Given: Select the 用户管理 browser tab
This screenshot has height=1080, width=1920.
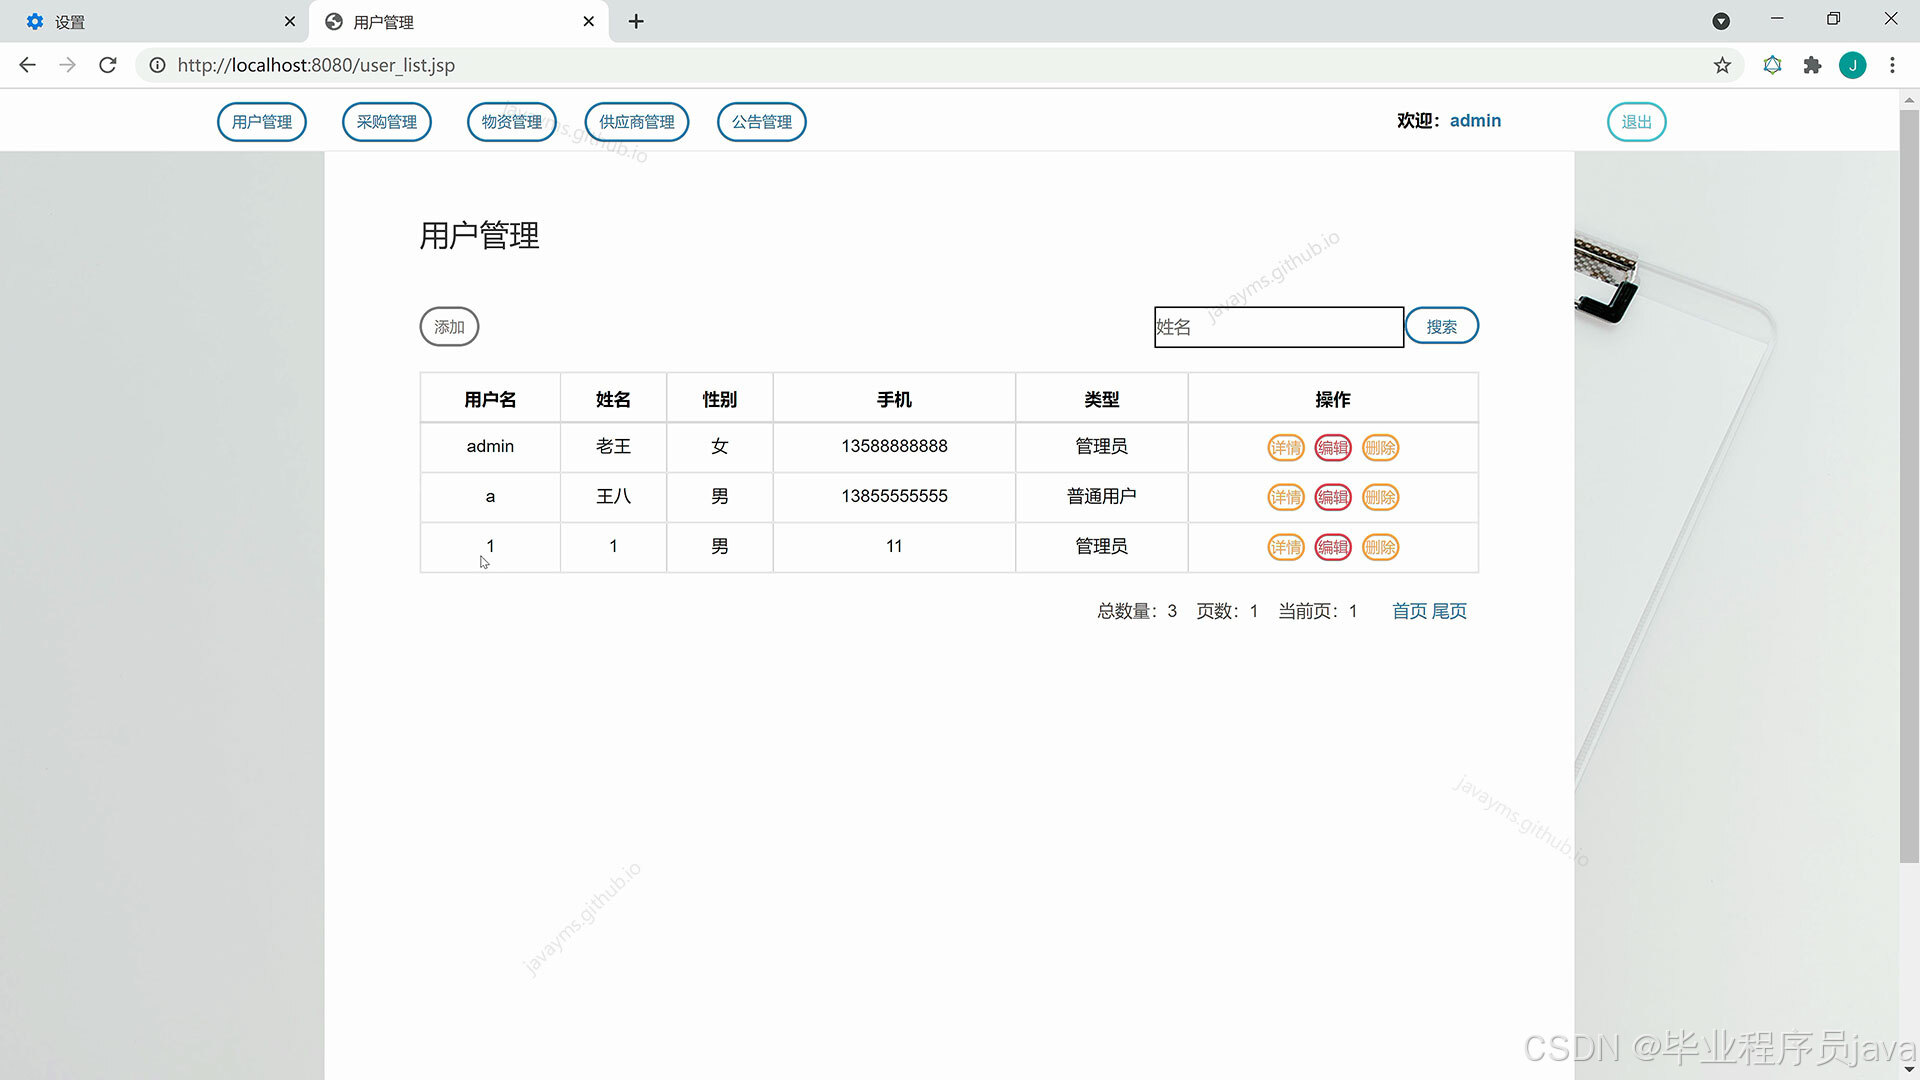Looking at the screenshot, I should pyautogui.click(x=458, y=21).
